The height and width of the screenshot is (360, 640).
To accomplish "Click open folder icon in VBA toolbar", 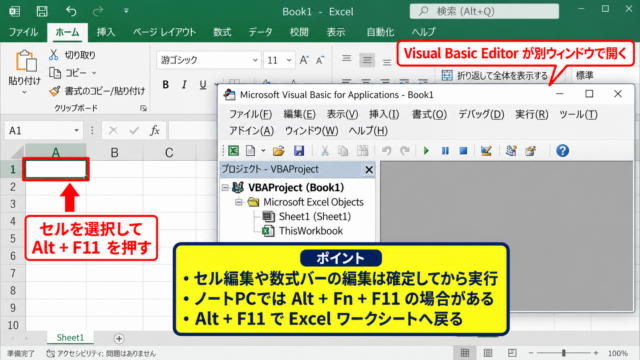I will coord(279,151).
